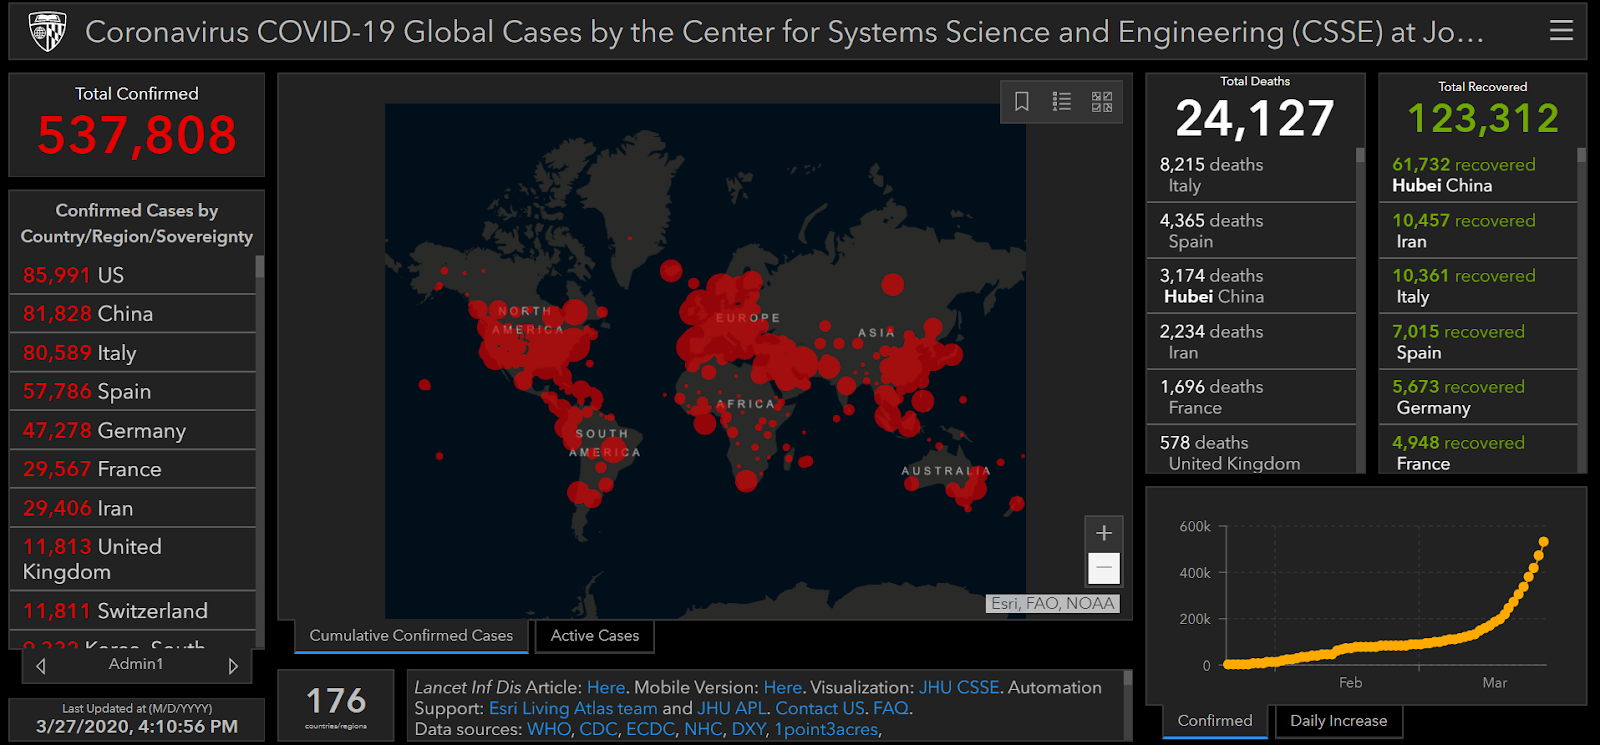Select Italy row in Total Deaths list
The width and height of the screenshot is (1600, 745).
click(1250, 175)
